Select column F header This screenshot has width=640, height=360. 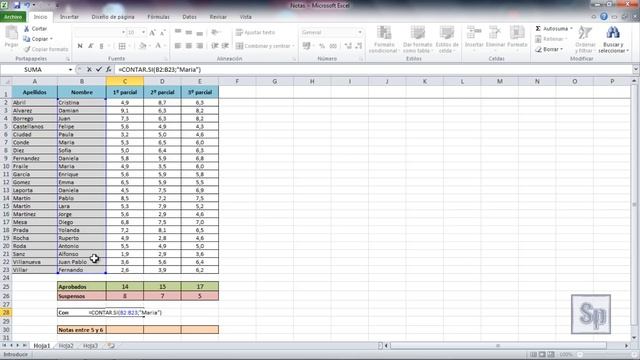pos(237,81)
